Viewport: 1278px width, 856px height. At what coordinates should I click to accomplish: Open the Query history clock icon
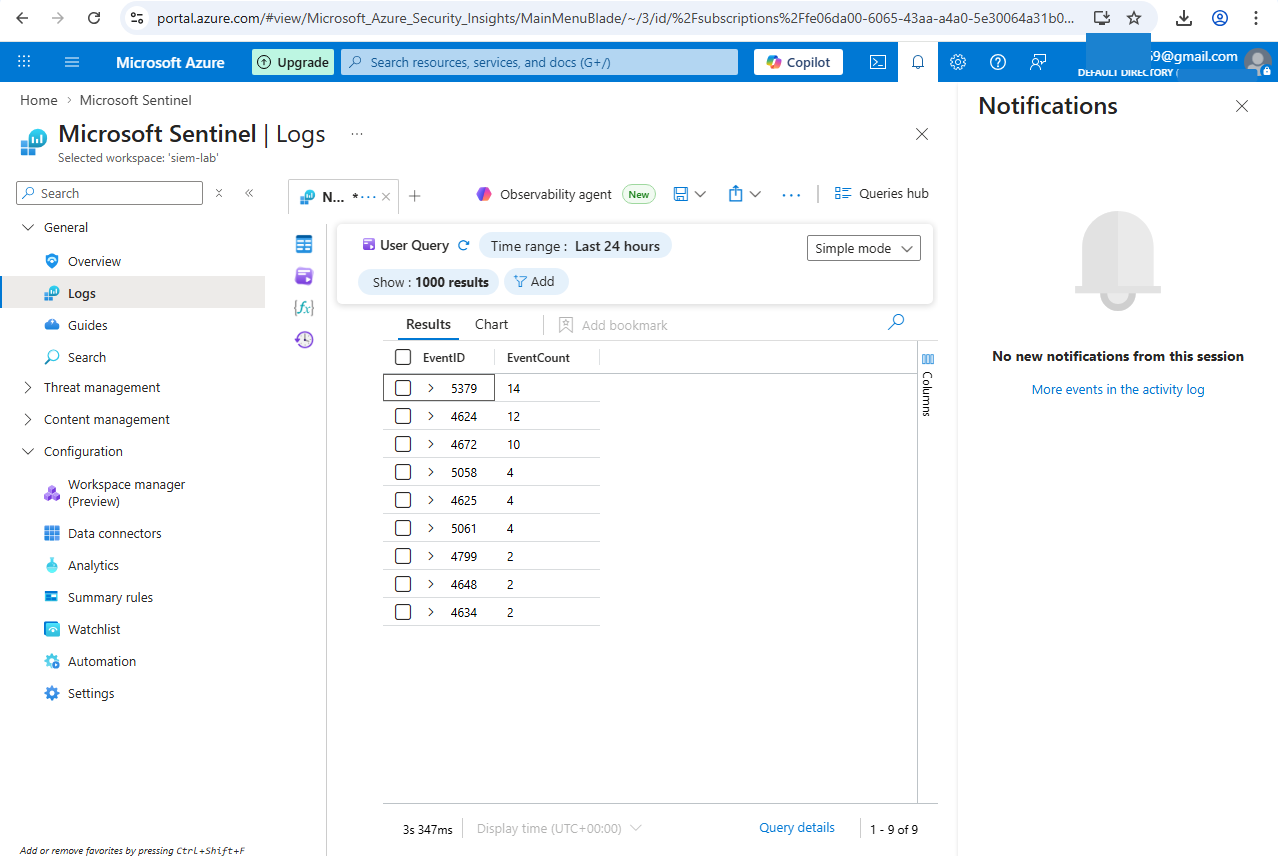click(304, 340)
